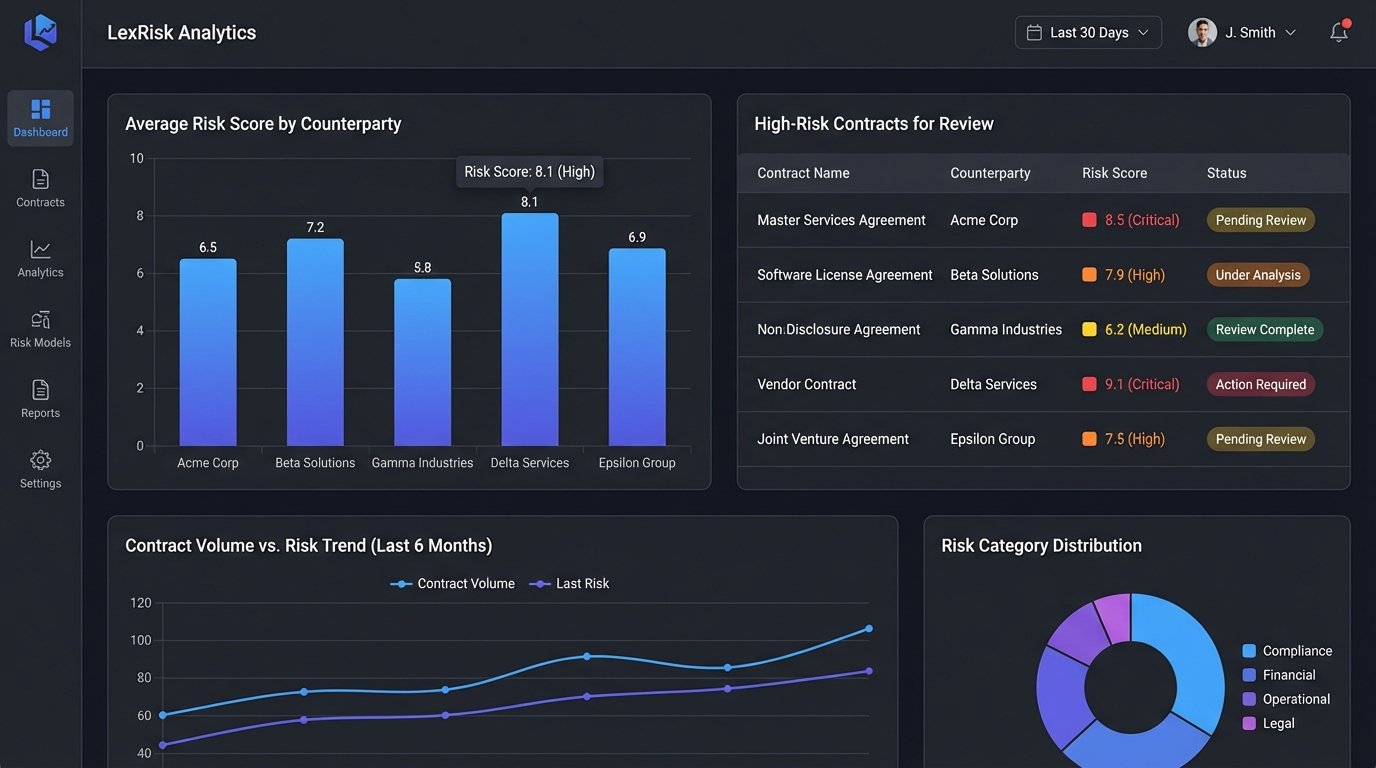The height and width of the screenshot is (768, 1376).
Task: Click the LexRisk logo icon
Action: click(x=40, y=32)
